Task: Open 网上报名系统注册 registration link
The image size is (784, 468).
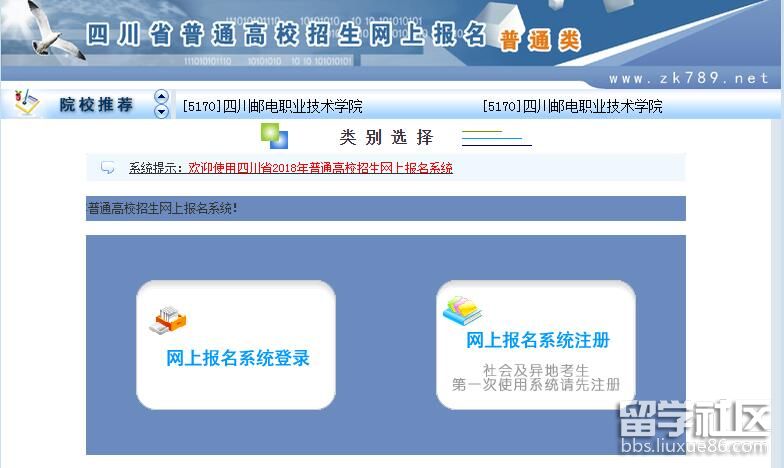Action: point(537,340)
